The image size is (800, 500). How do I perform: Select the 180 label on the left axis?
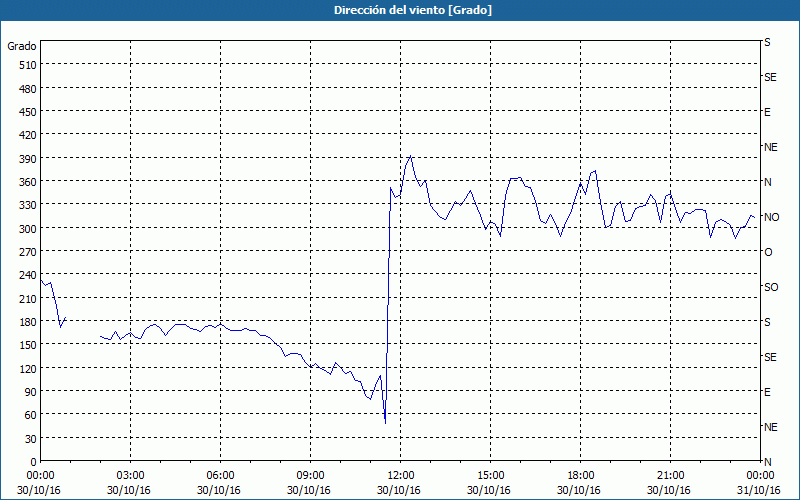click(28, 322)
